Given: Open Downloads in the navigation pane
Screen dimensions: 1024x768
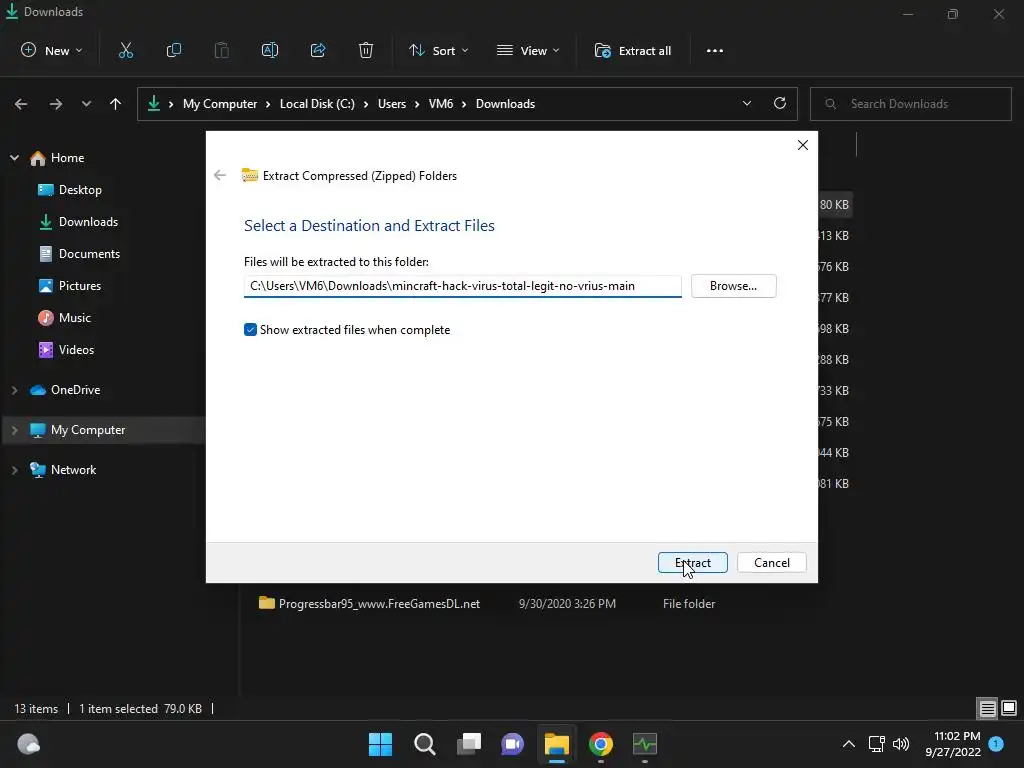Looking at the screenshot, I should click(x=78, y=221).
